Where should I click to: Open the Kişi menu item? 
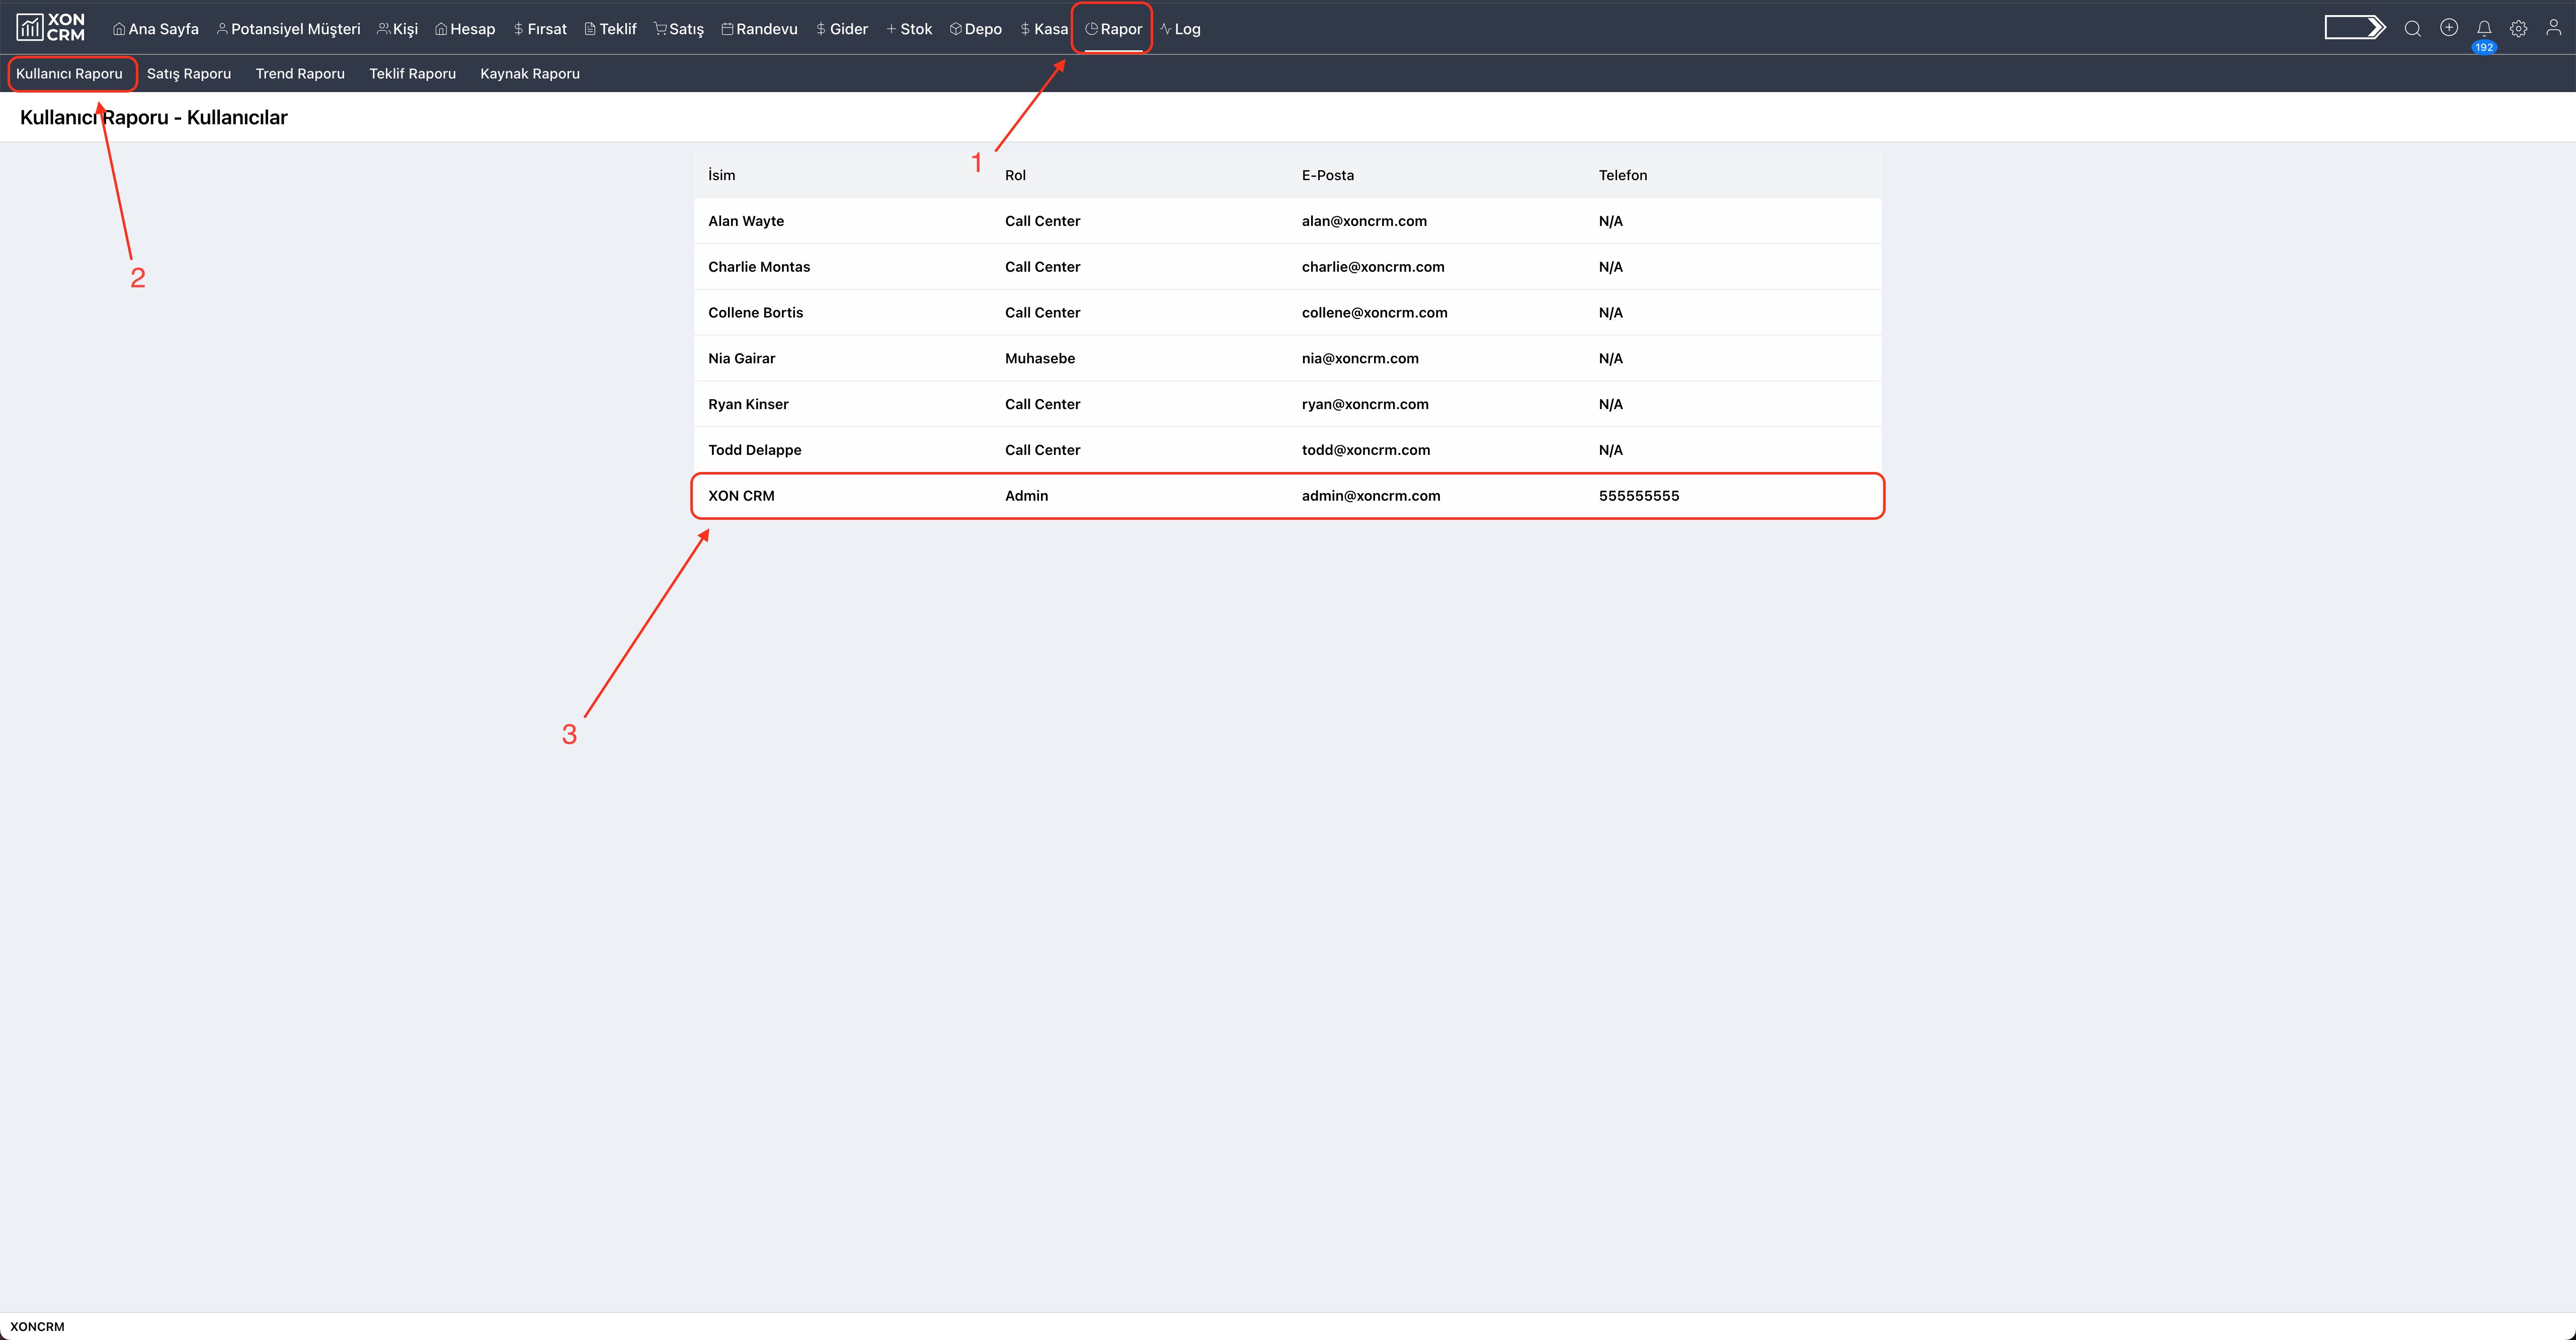(397, 29)
